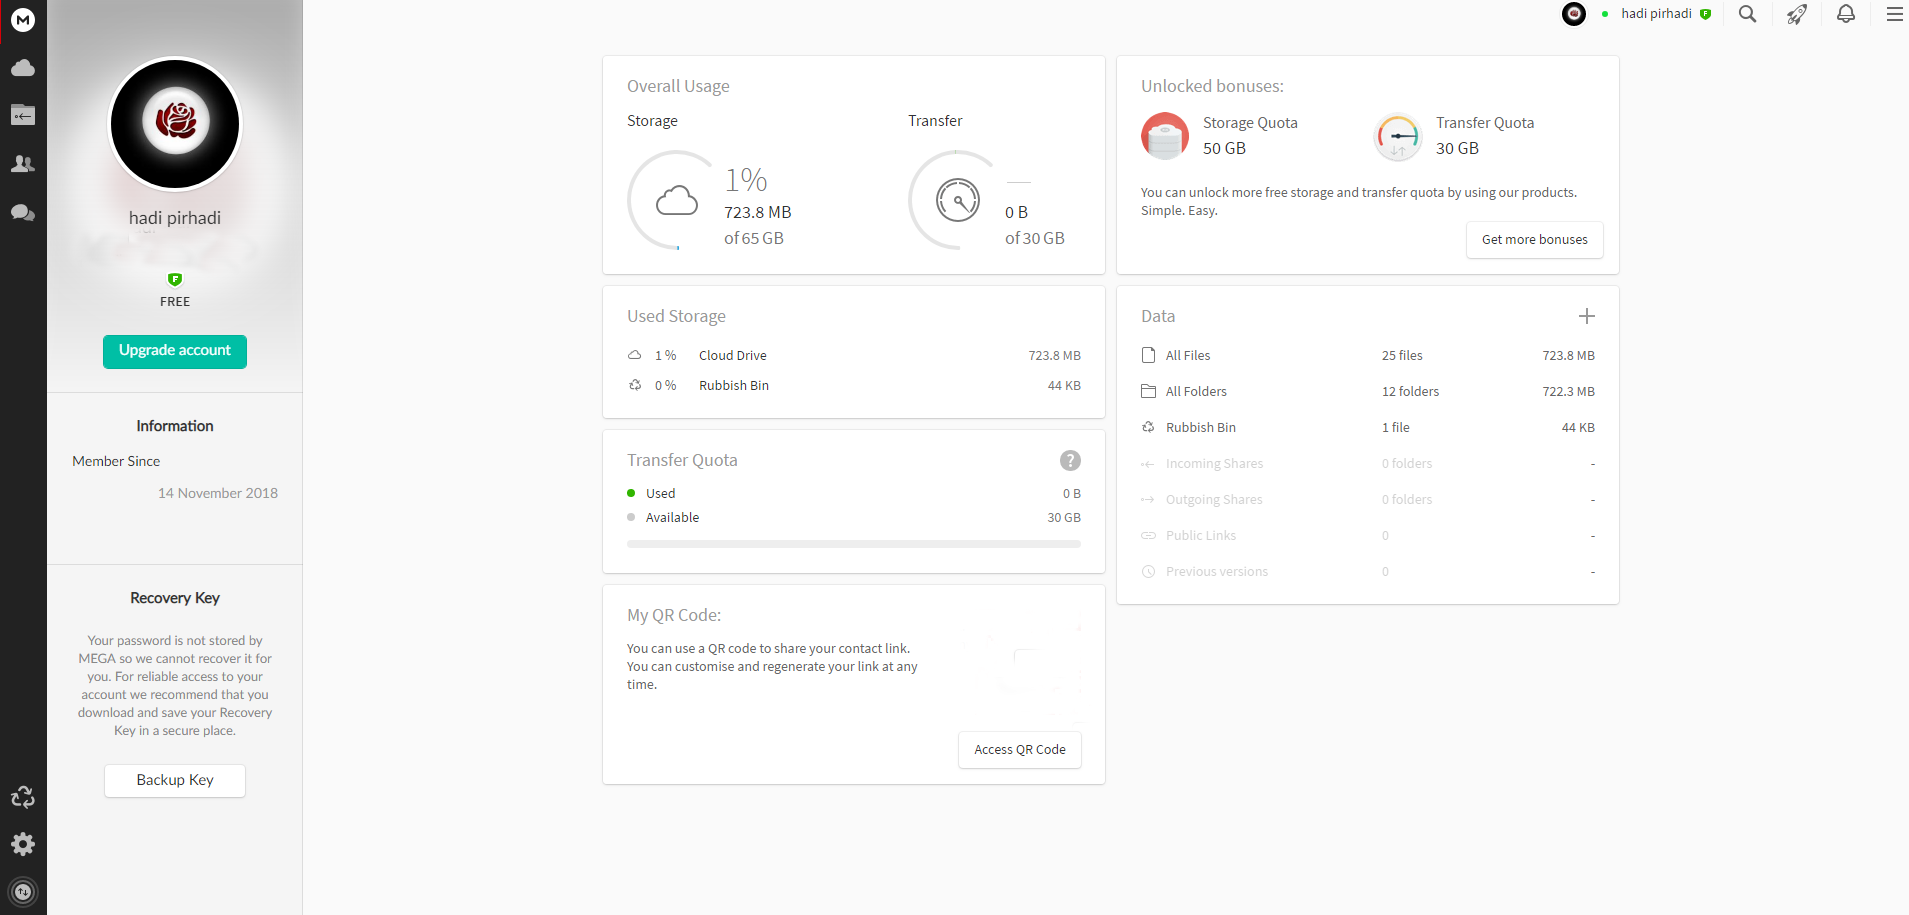Open Settings via the sidebar gear icon

point(23,845)
